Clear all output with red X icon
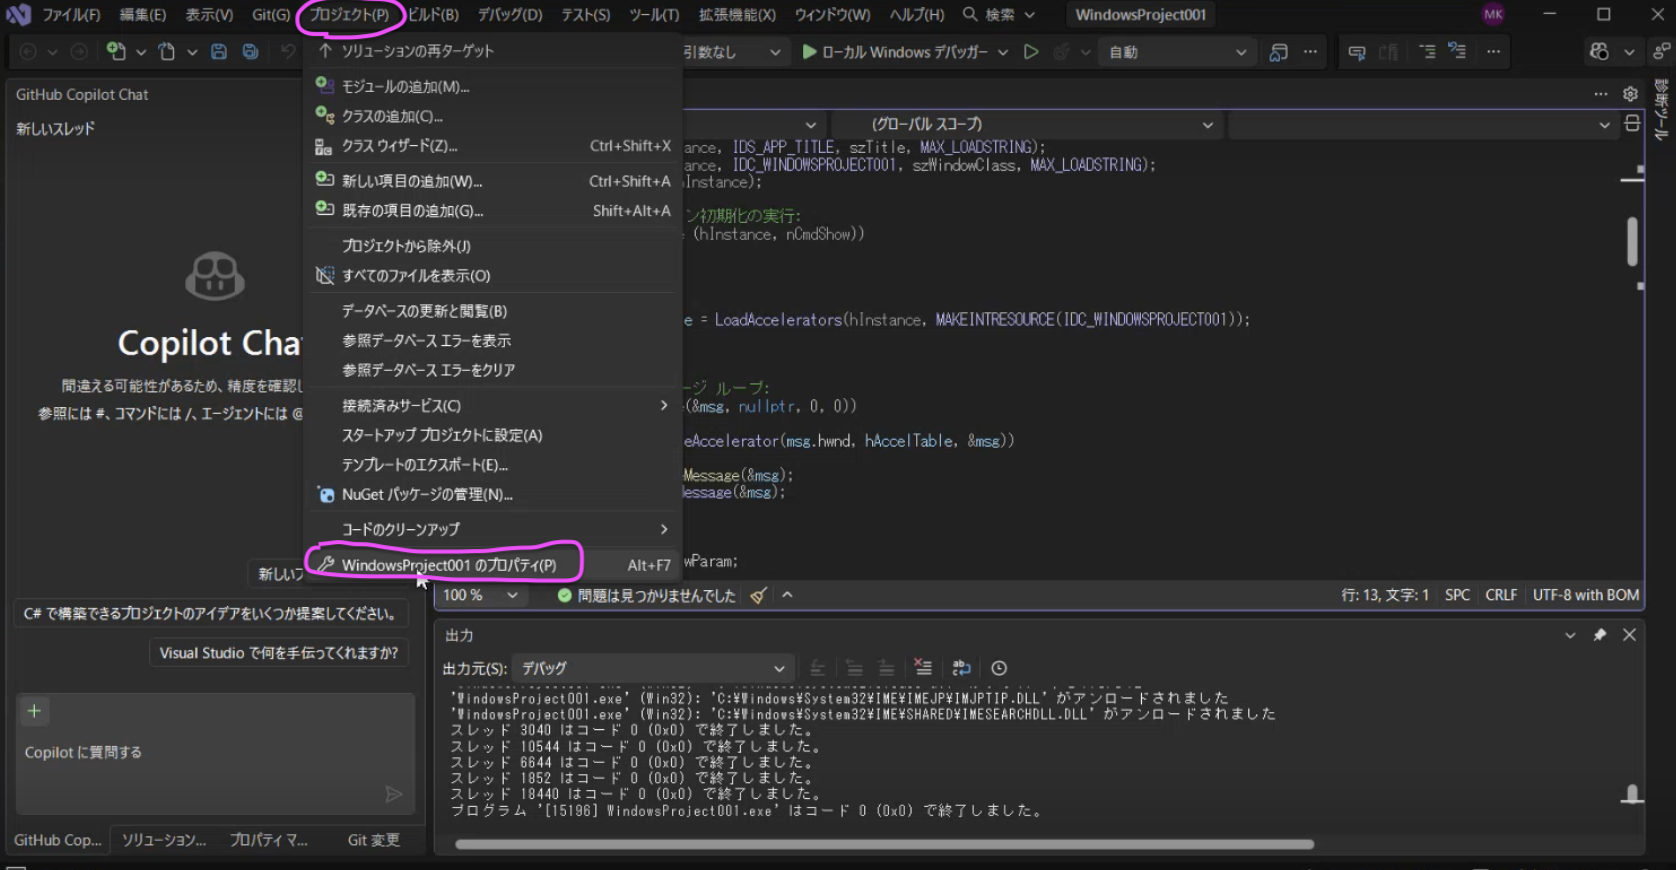 [x=922, y=667]
